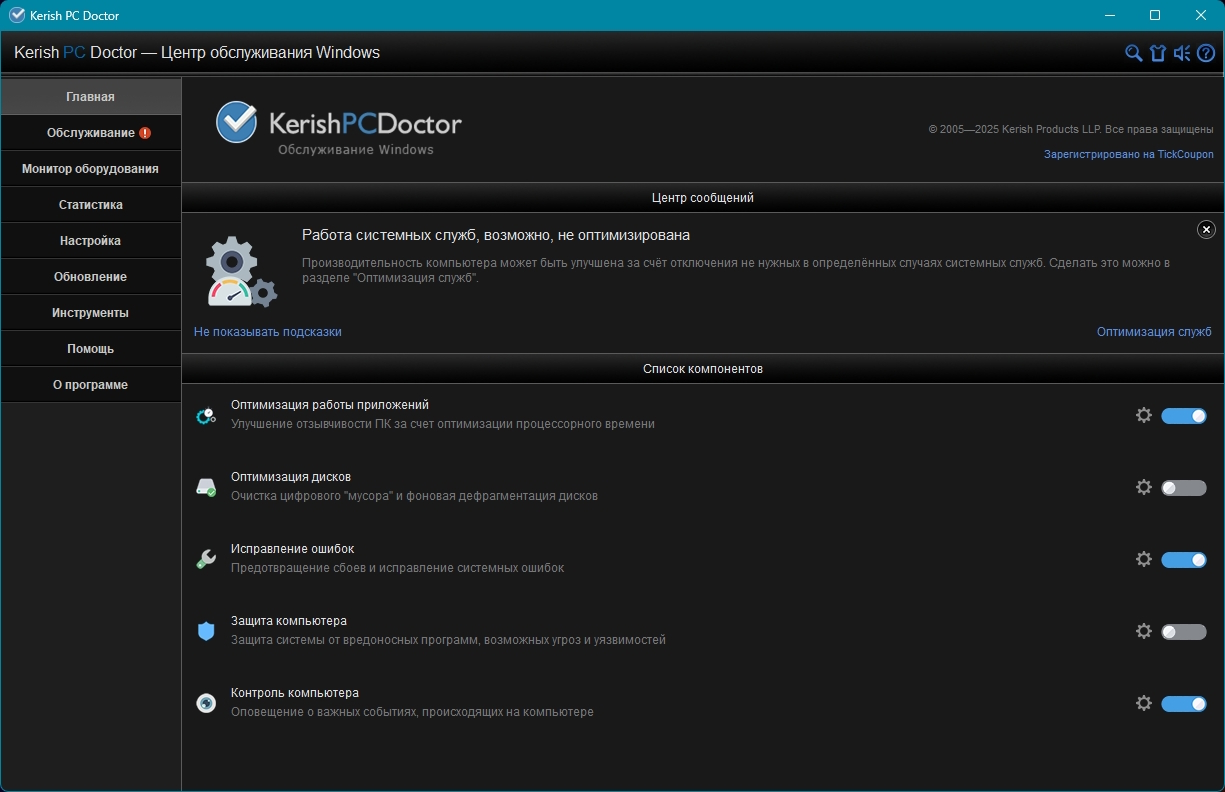Open the Инструменты section

[91, 313]
